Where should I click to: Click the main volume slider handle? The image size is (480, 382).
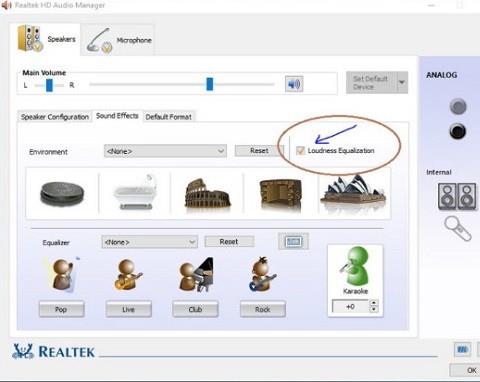pyautogui.click(x=210, y=84)
